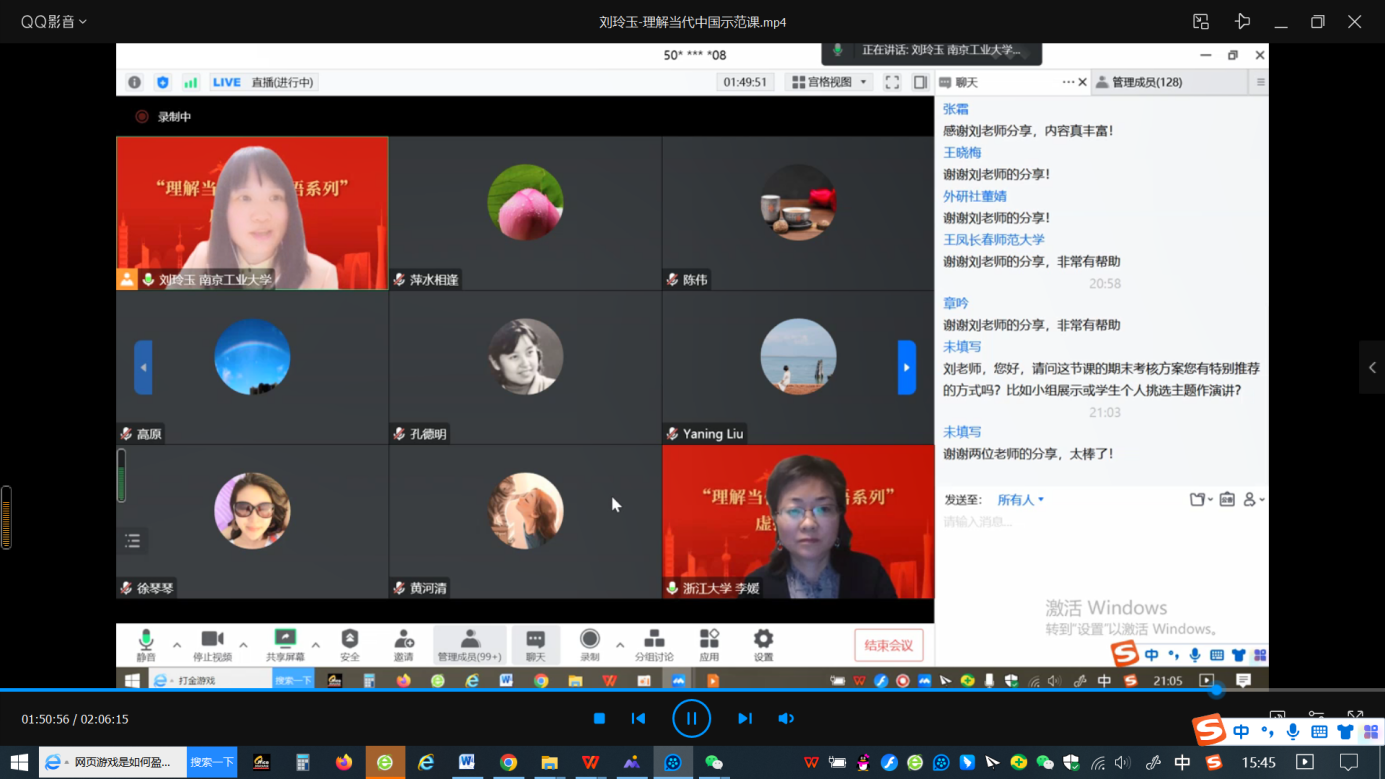Pause the video with the round button

pyautogui.click(x=691, y=718)
